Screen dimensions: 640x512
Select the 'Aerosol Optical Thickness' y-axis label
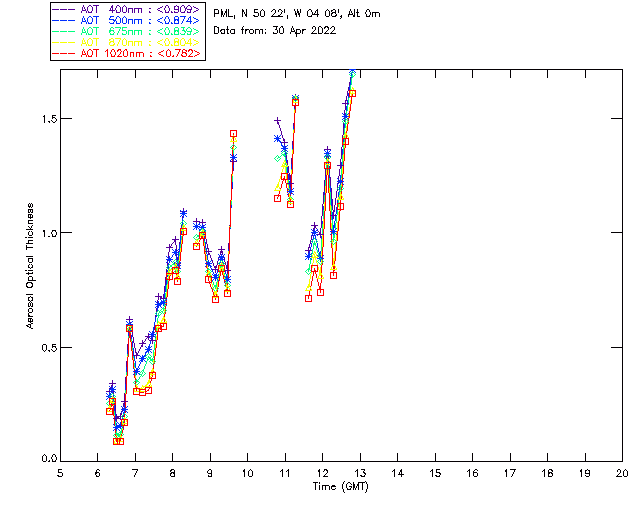(x=31, y=266)
